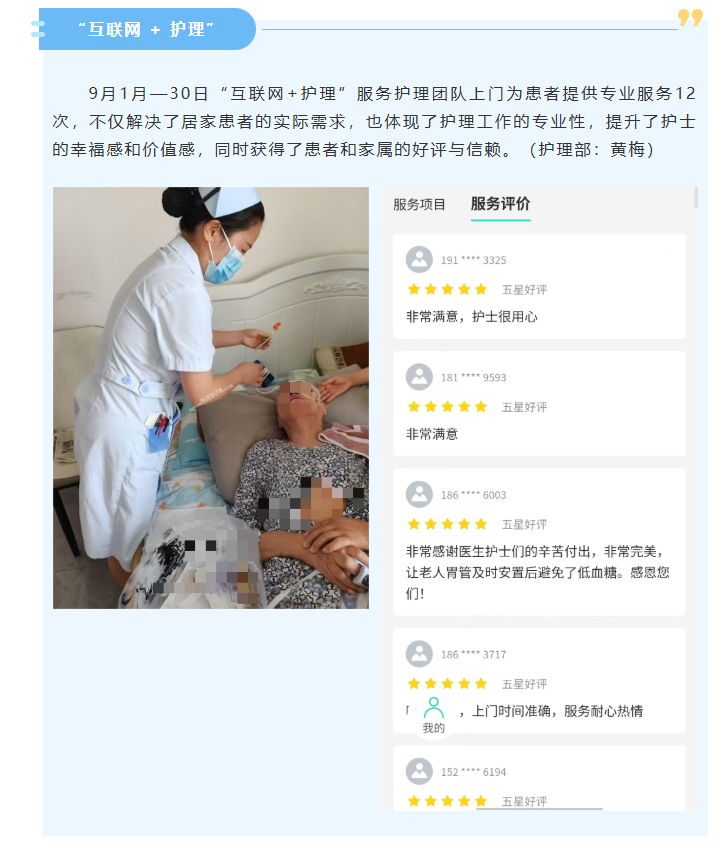Click avatar of user 191****3325

419,260
